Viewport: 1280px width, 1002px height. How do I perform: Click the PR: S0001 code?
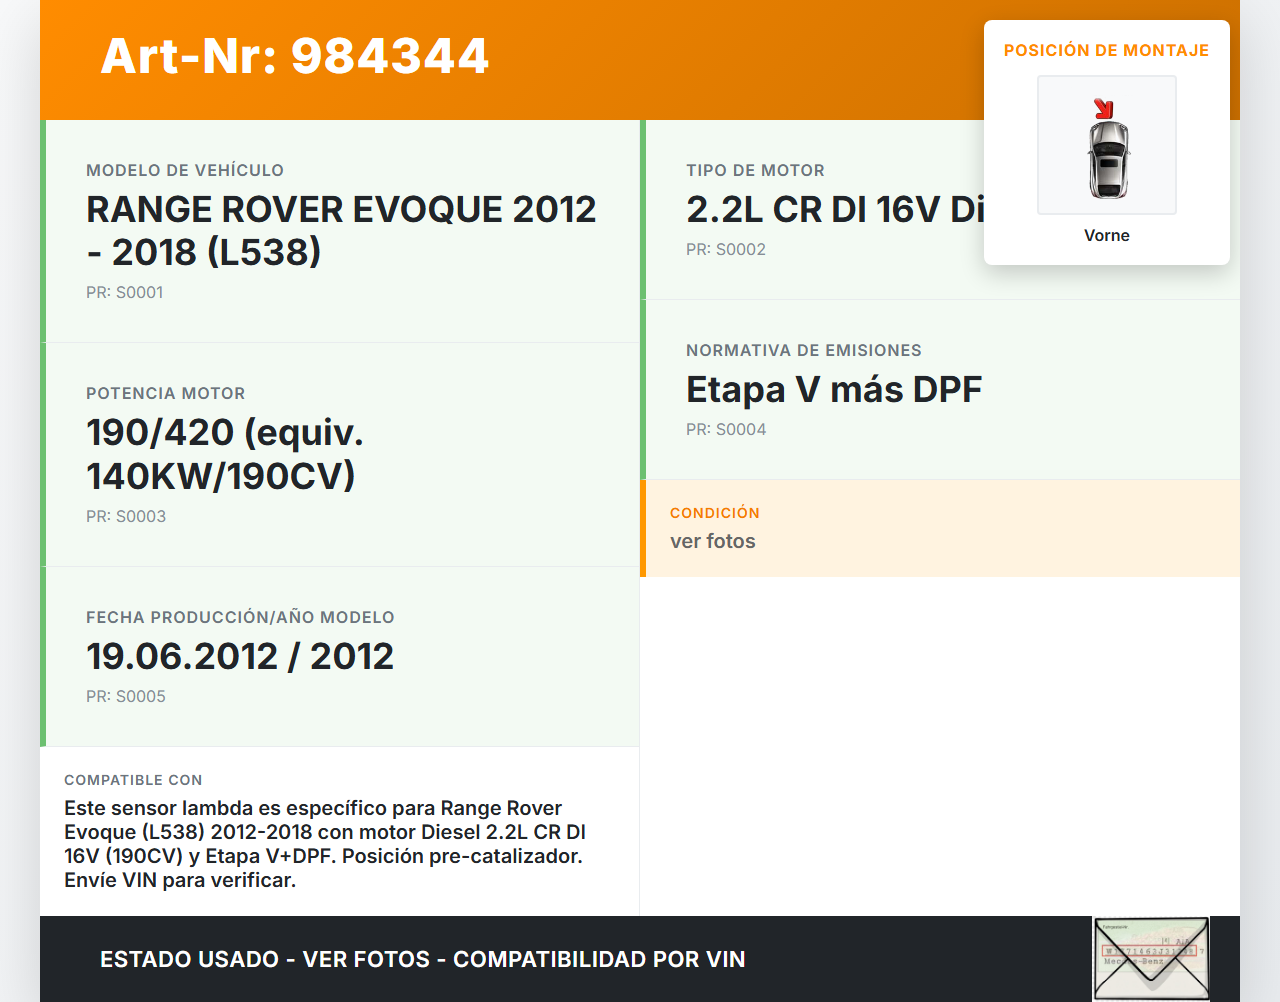(x=124, y=292)
